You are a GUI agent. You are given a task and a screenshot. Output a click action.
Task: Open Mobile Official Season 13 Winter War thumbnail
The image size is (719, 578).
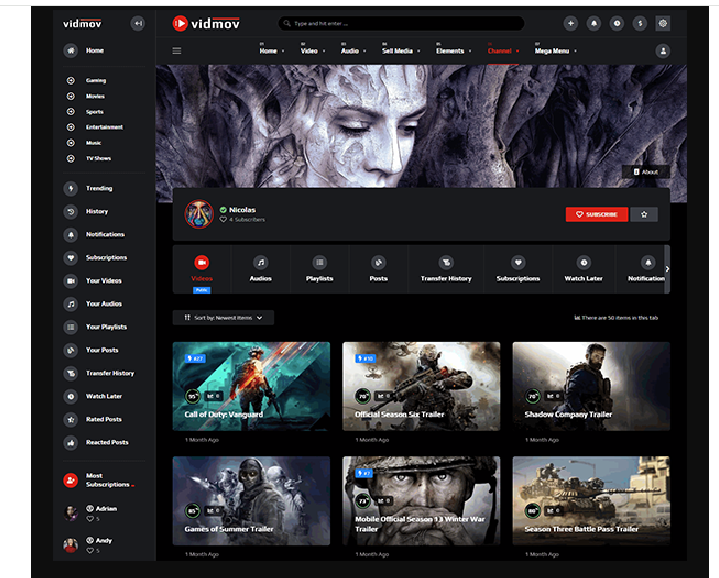pyautogui.click(x=421, y=500)
